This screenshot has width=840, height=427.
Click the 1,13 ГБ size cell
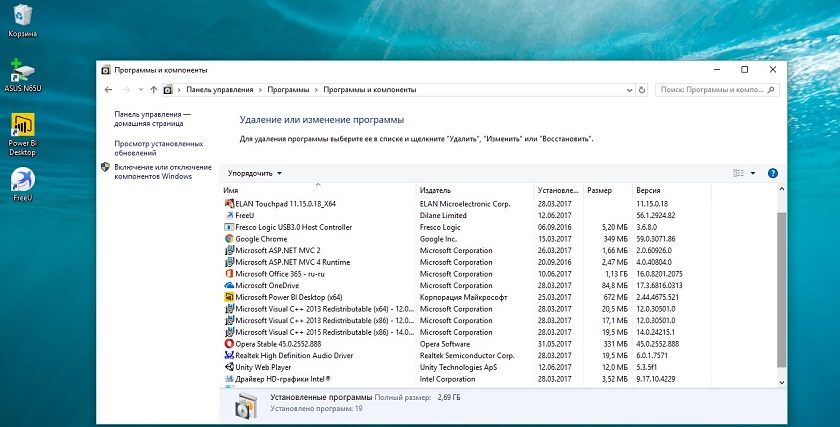614,274
